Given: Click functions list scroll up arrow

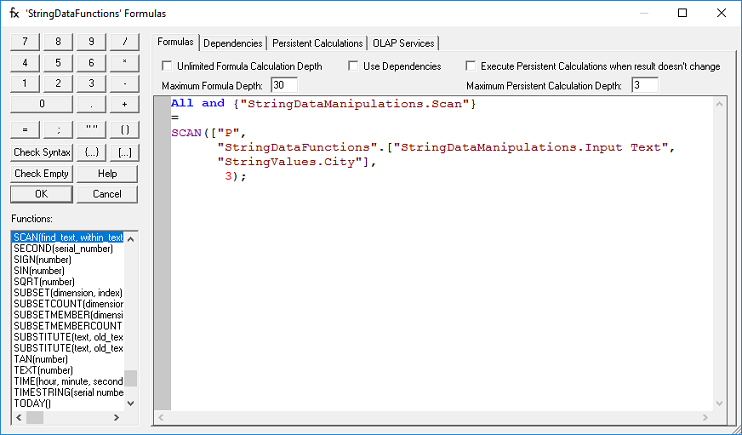Looking at the screenshot, I should [131, 239].
